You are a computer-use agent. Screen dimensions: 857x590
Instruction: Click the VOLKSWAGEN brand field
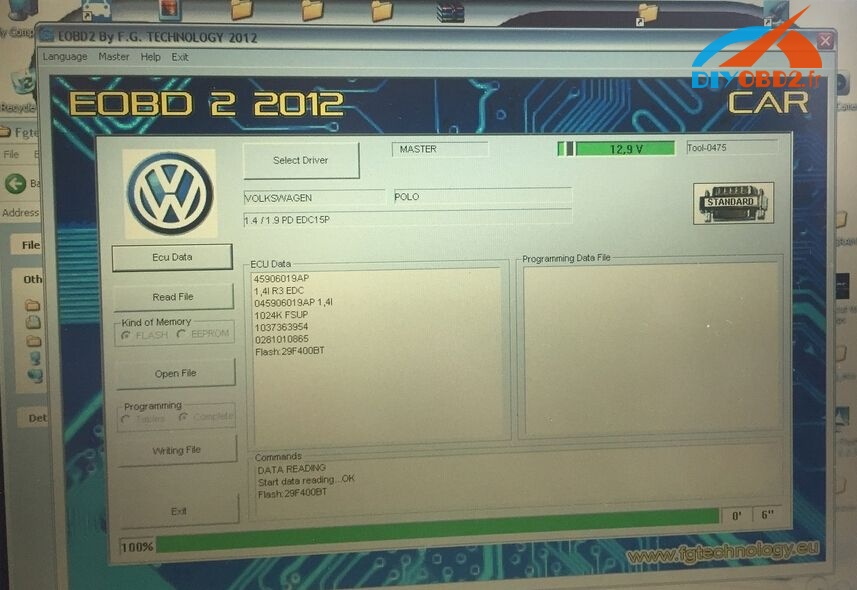pyautogui.click(x=314, y=197)
